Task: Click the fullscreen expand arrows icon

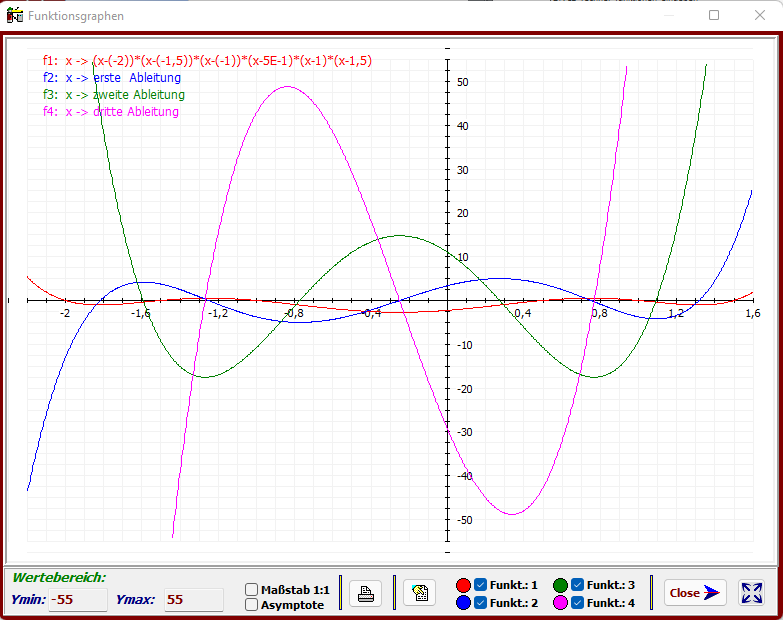Action: [751, 593]
